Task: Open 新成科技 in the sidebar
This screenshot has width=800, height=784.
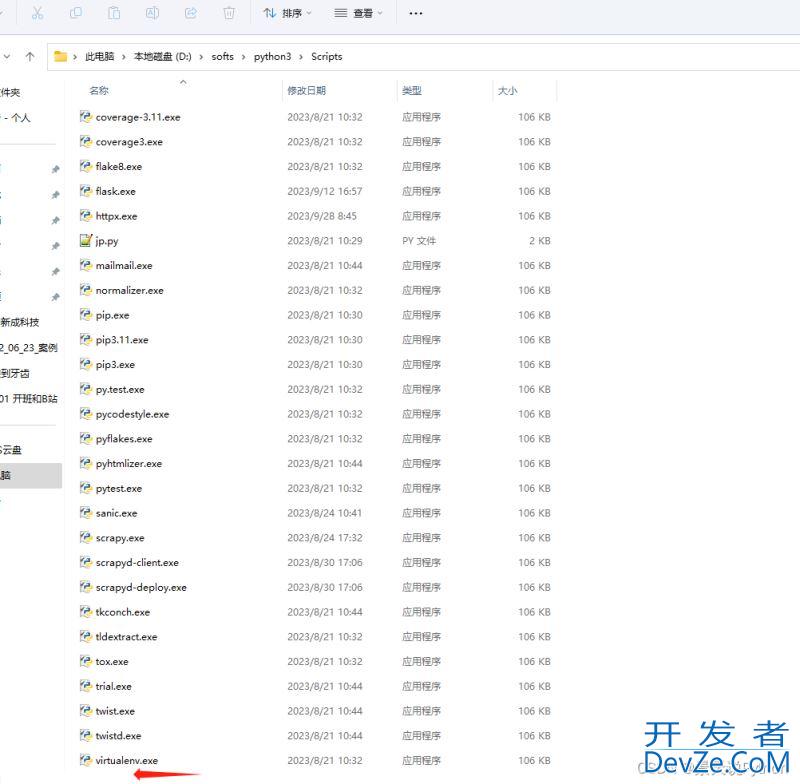Action: [19, 322]
